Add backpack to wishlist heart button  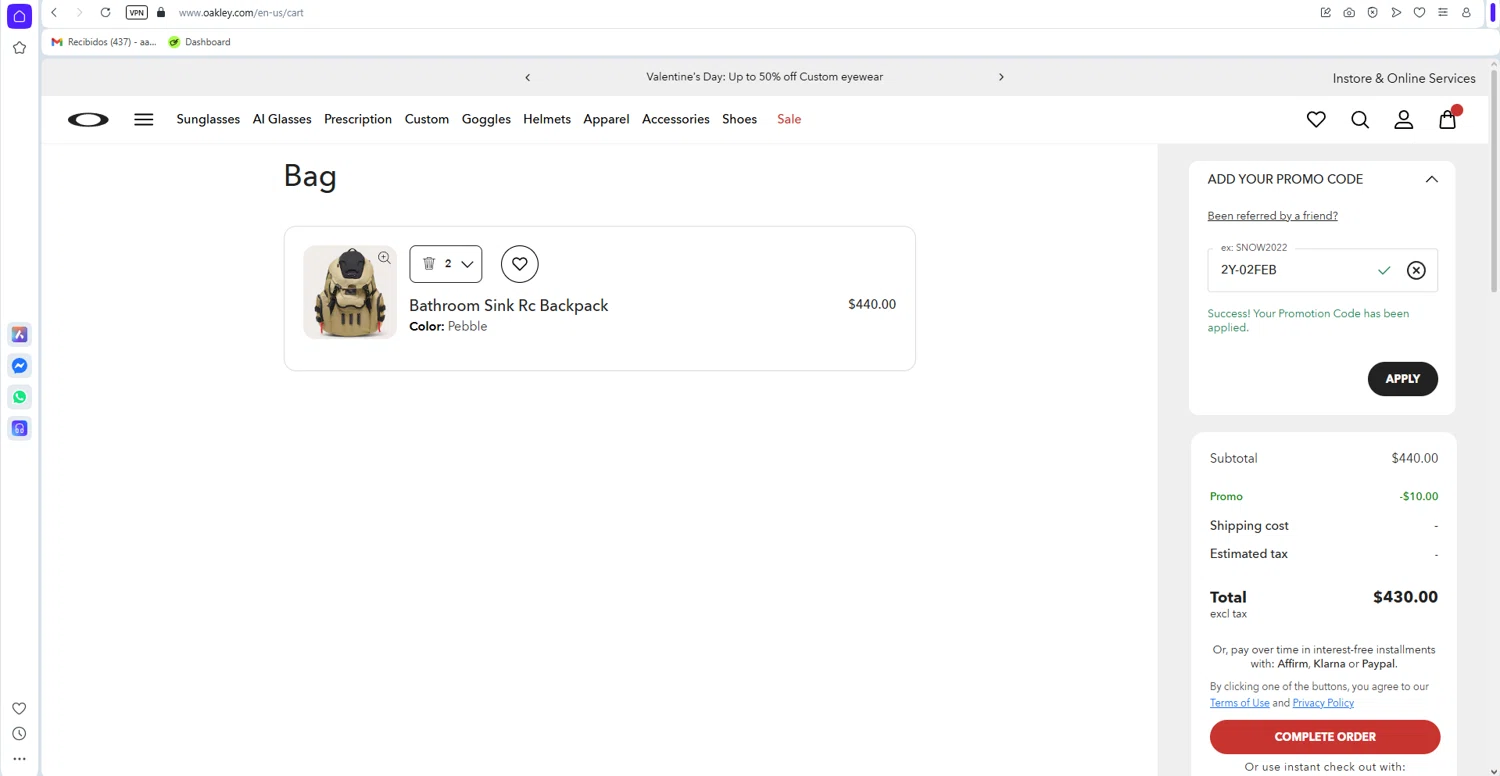(x=520, y=264)
